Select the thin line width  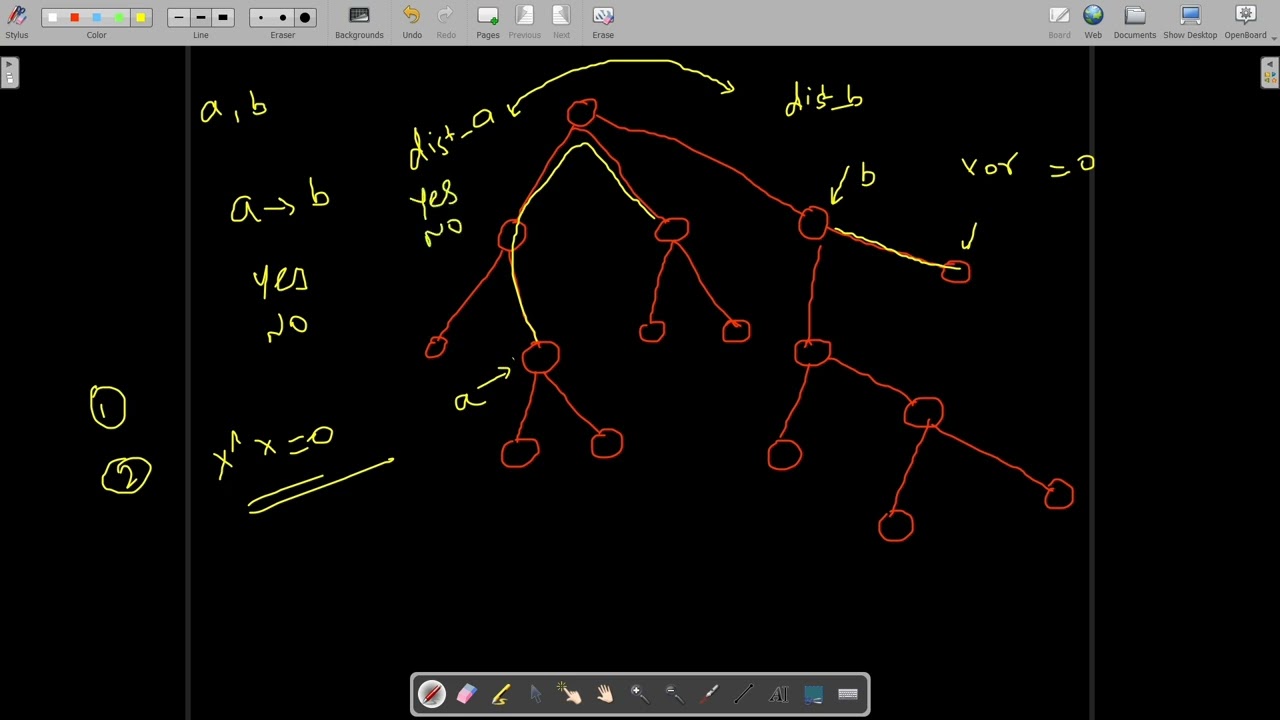(x=179, y=17)
